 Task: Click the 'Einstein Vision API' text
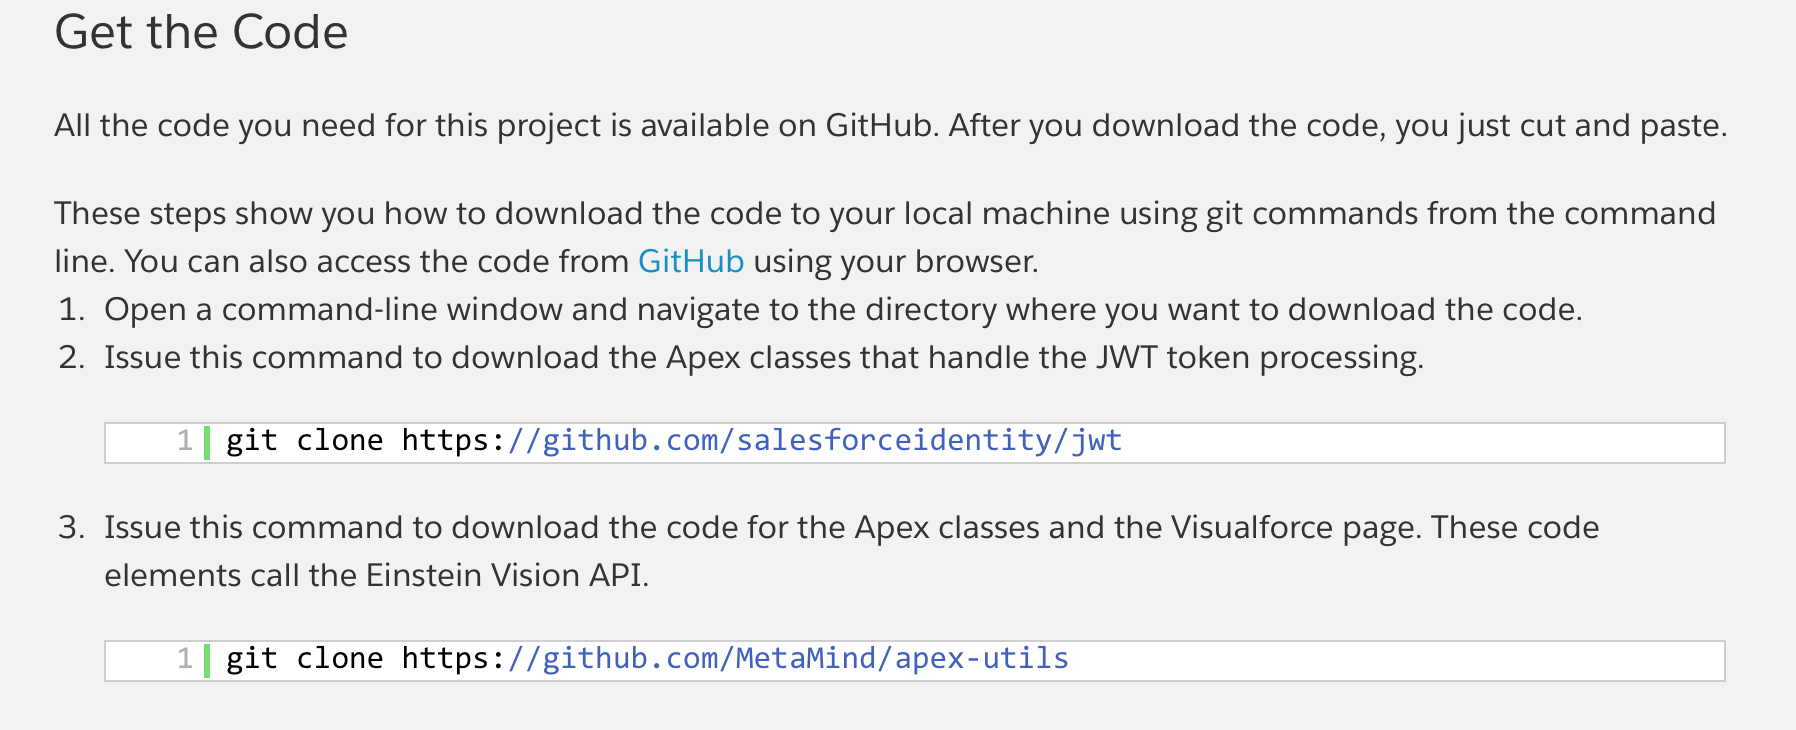[x=507, y=575]
